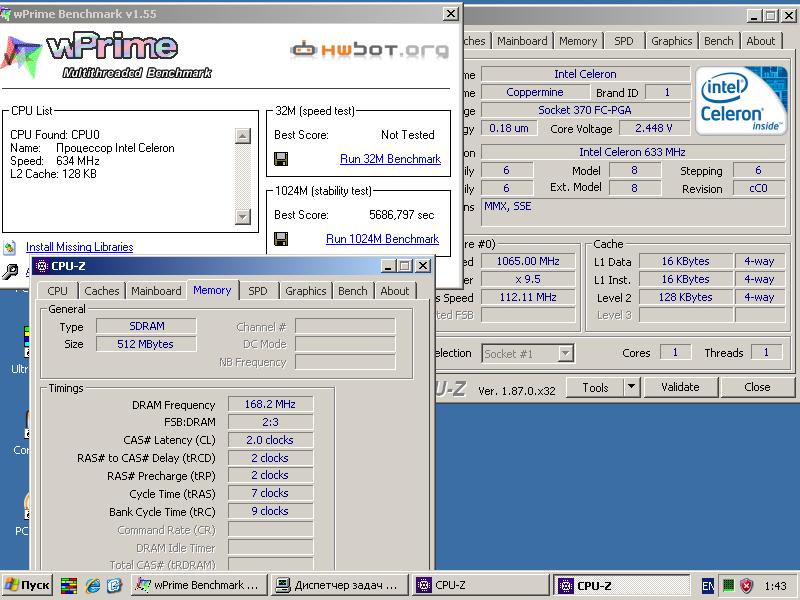
Task: Click the red shield security tray icon
Action: (x=747, y=585)
